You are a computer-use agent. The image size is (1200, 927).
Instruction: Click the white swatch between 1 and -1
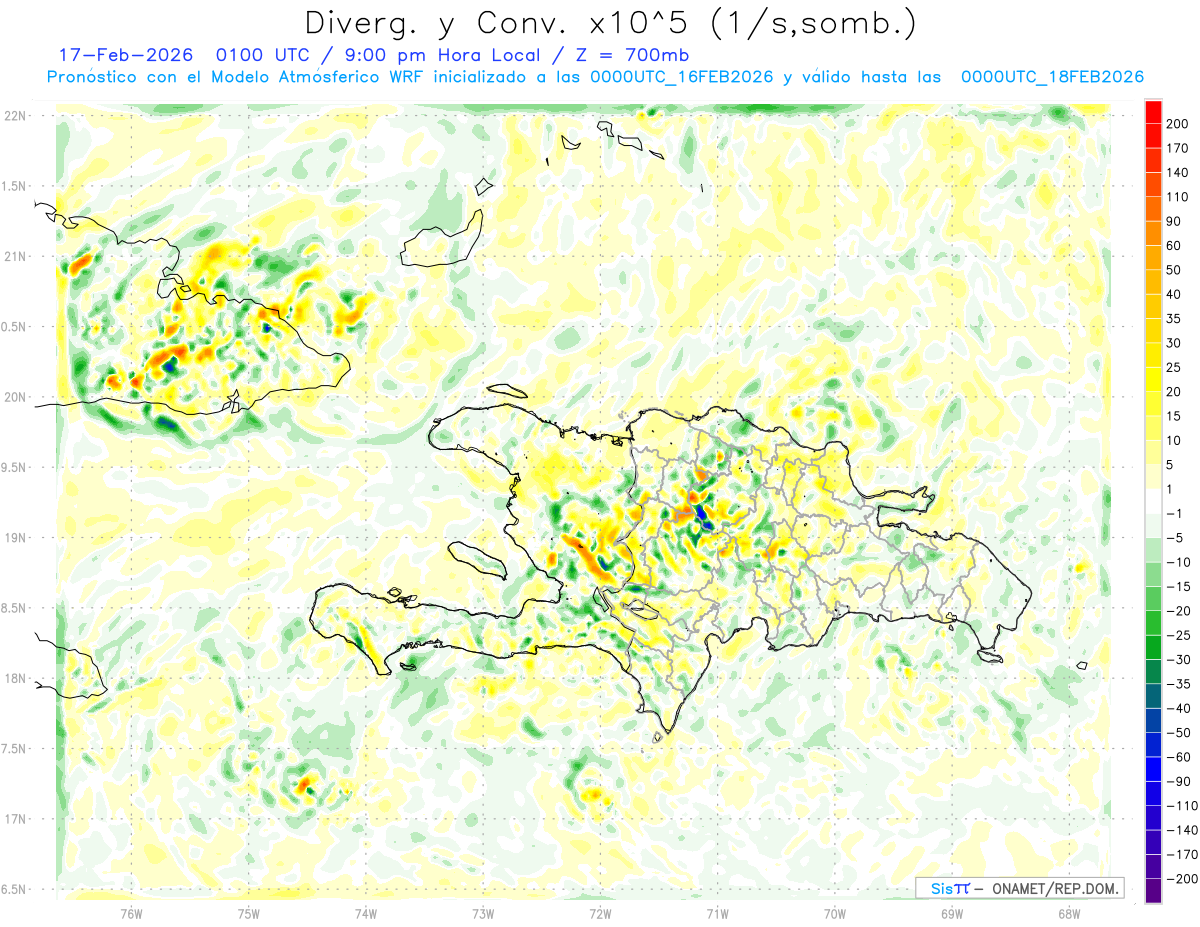click(x=1153, y=500)
